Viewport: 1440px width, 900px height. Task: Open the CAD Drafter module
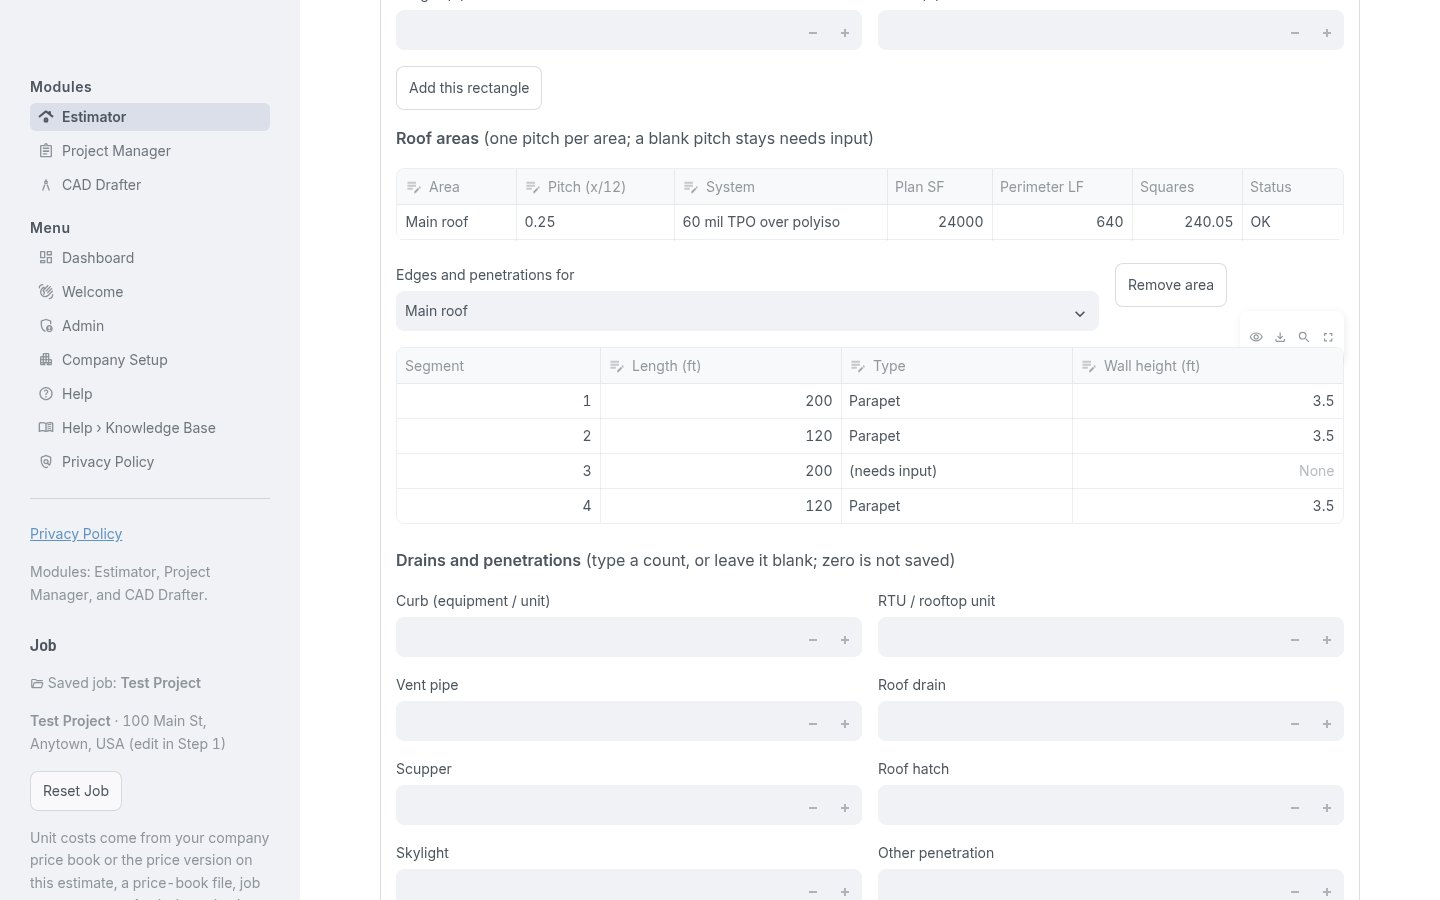pyautogui.click(x=150, y=185)
